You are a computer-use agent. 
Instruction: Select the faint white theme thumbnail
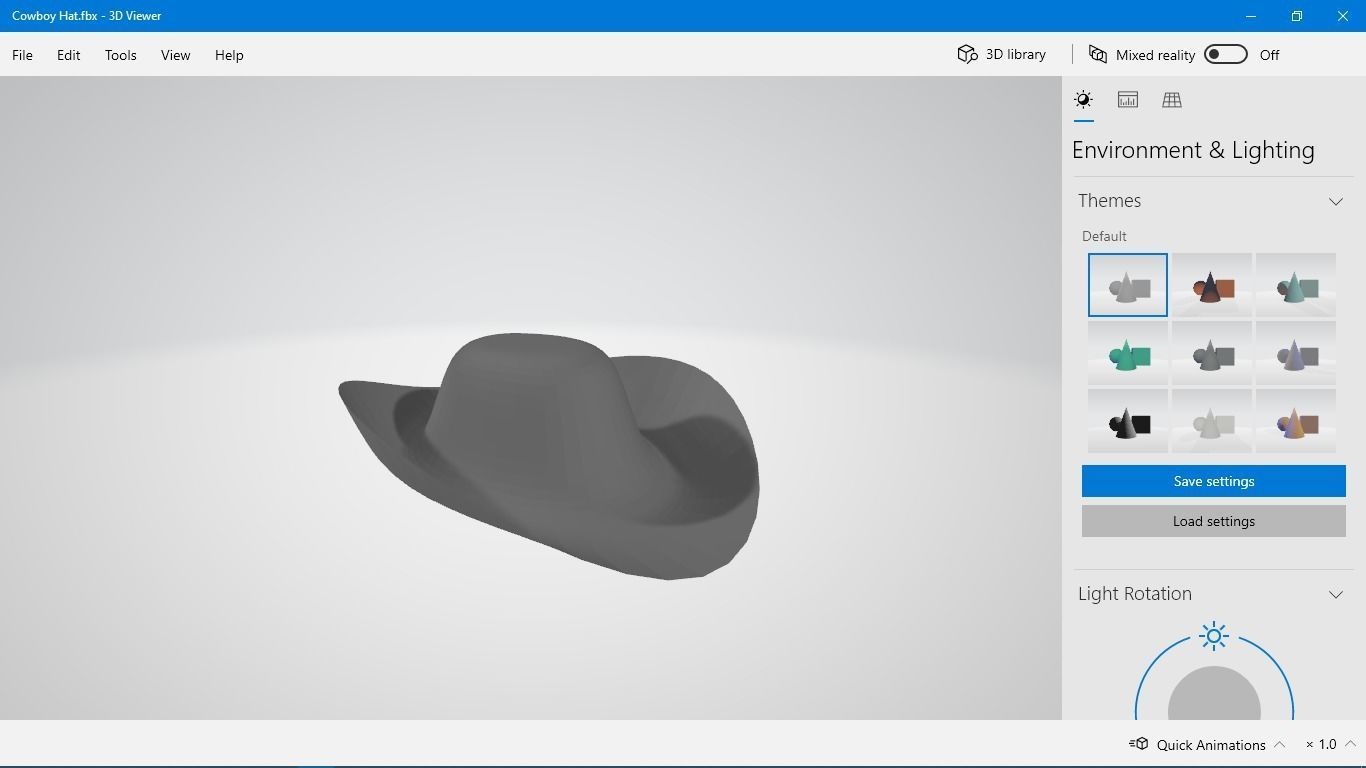coord(1212,421)
